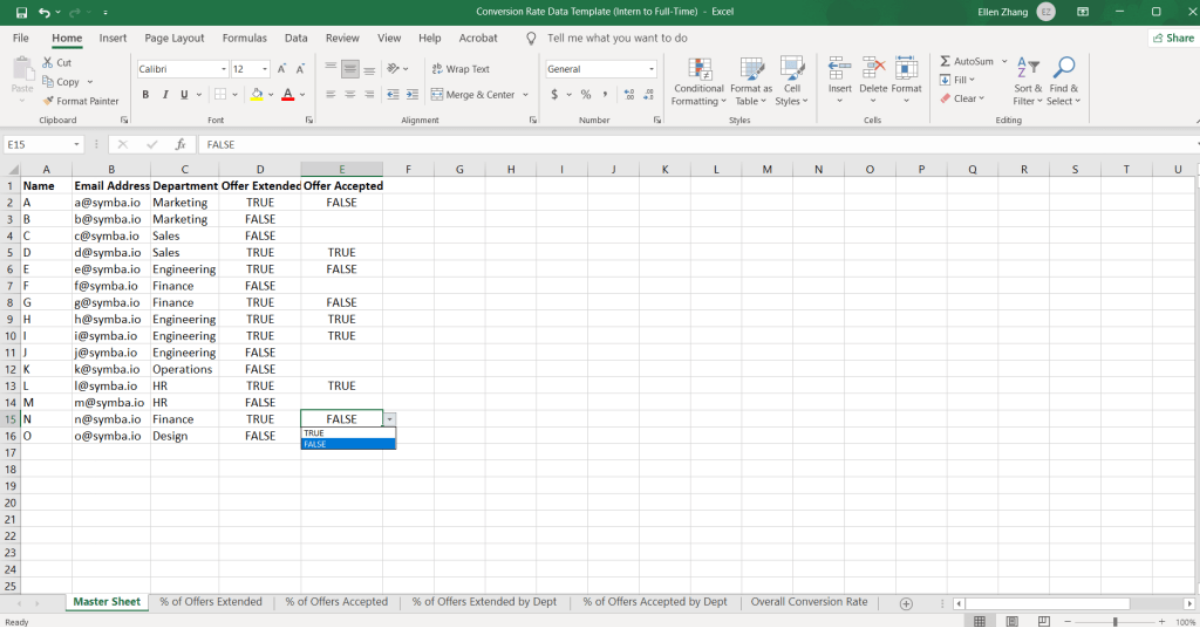Screen dimensions: 1200x627
Task: Increase decimal places
Action: tap(628, 95)
